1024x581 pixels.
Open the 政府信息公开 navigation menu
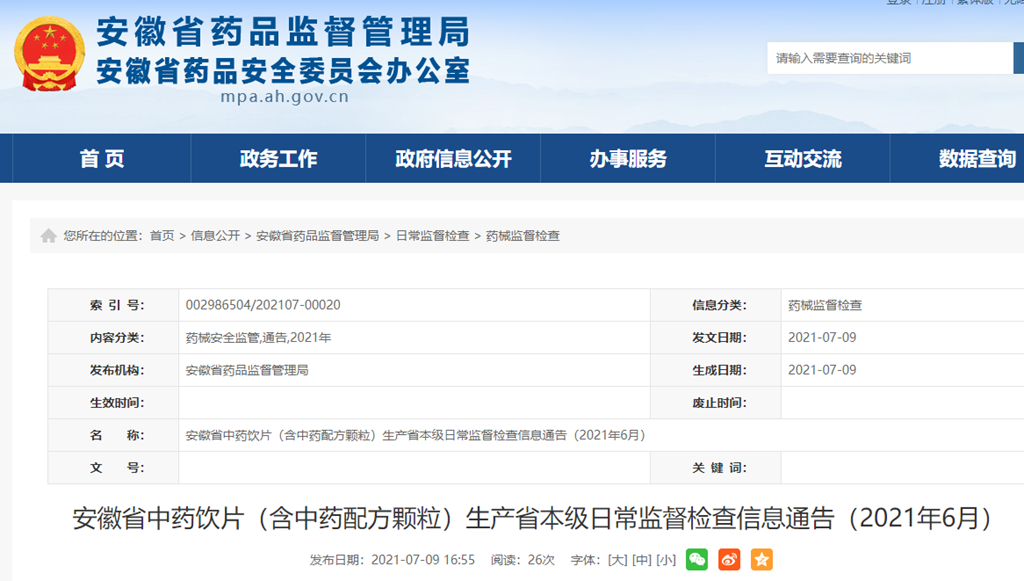click(x=453, y=159)
